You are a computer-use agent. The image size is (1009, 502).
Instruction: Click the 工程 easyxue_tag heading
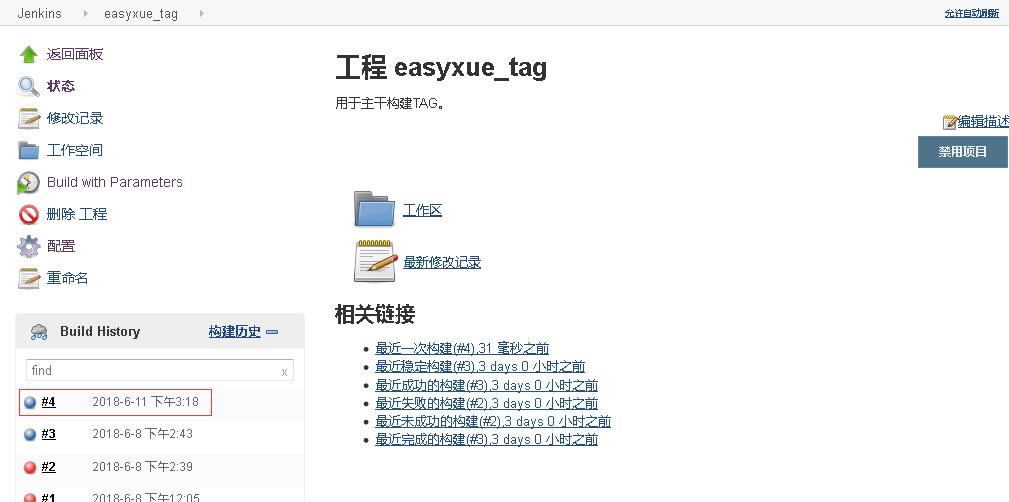point(441,68)
